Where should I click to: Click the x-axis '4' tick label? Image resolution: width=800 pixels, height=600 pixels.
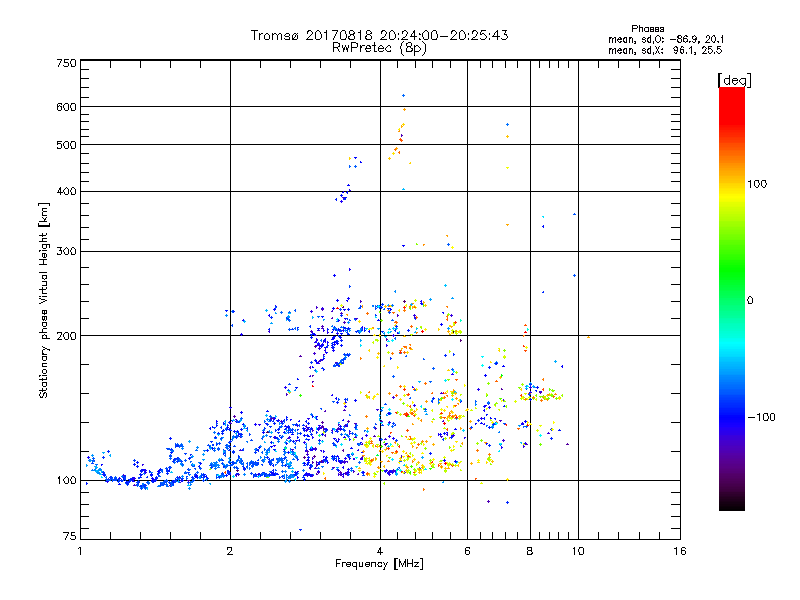click(x=380, y=551)
